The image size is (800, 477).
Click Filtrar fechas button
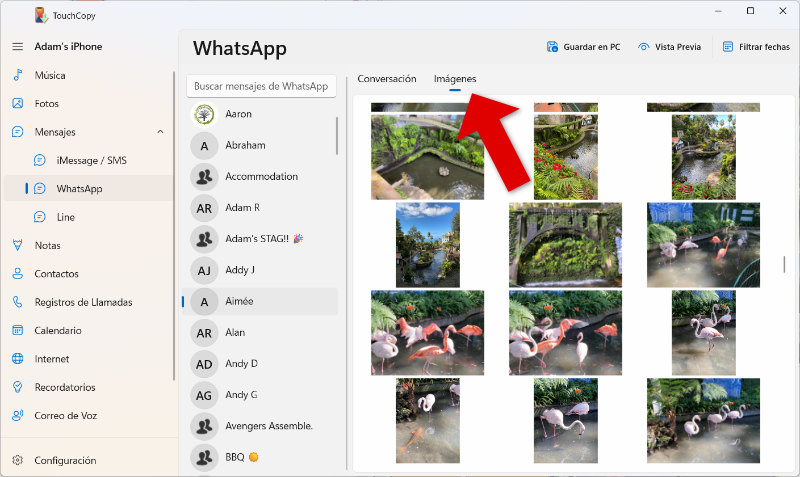756,47
